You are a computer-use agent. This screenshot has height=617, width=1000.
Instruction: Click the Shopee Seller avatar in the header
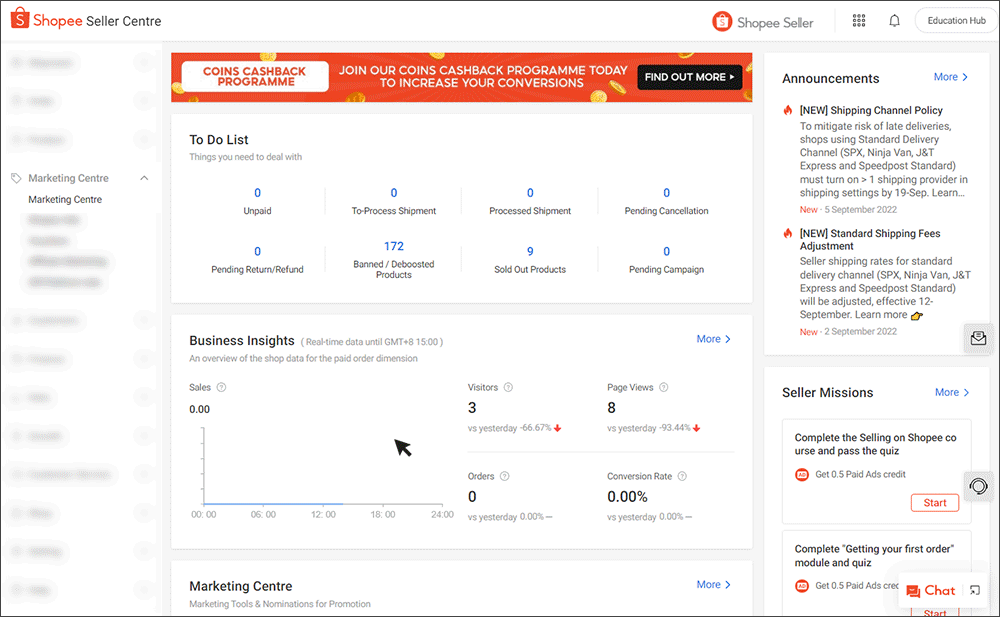(721, 19)
